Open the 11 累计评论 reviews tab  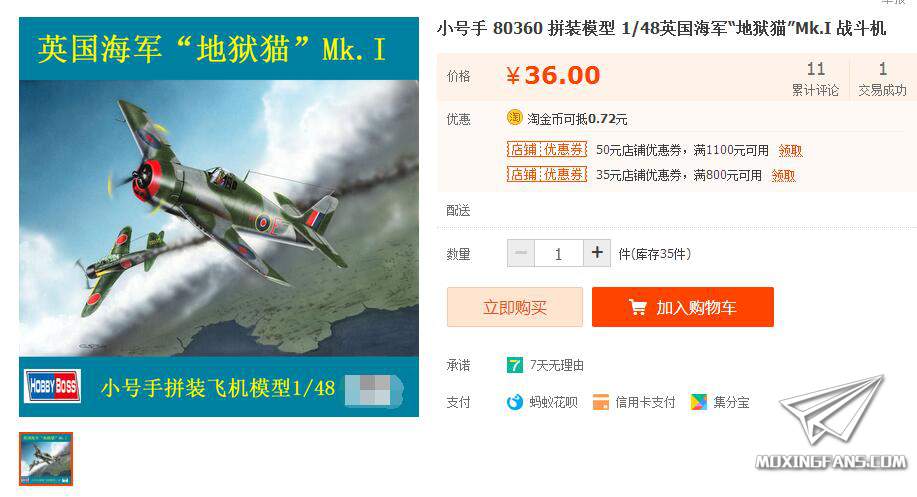coord(815,79)
